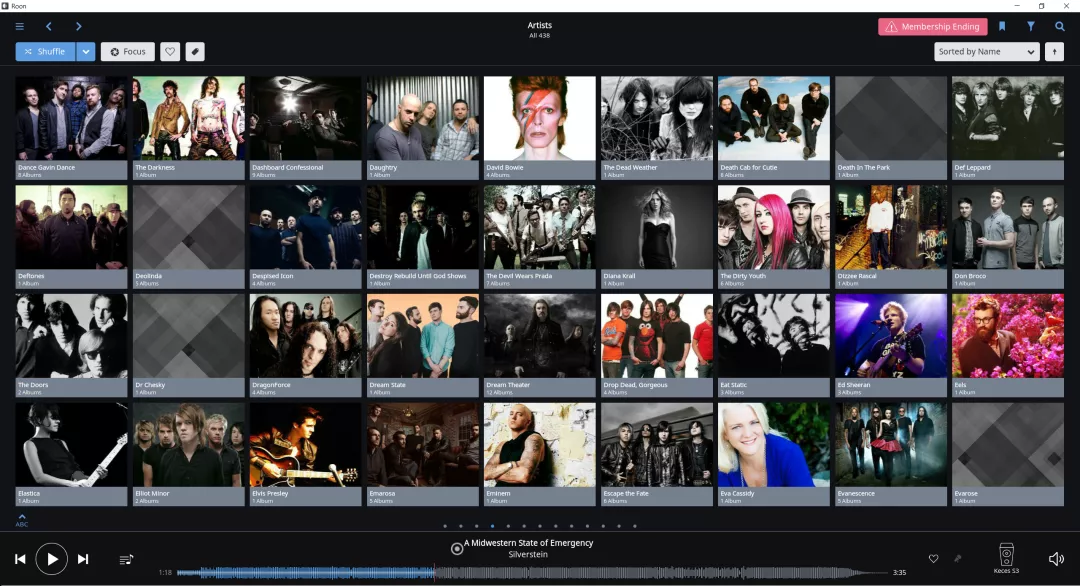Skip to the previous track
This screenshot has width=1080, height=586.
[21, 559]
